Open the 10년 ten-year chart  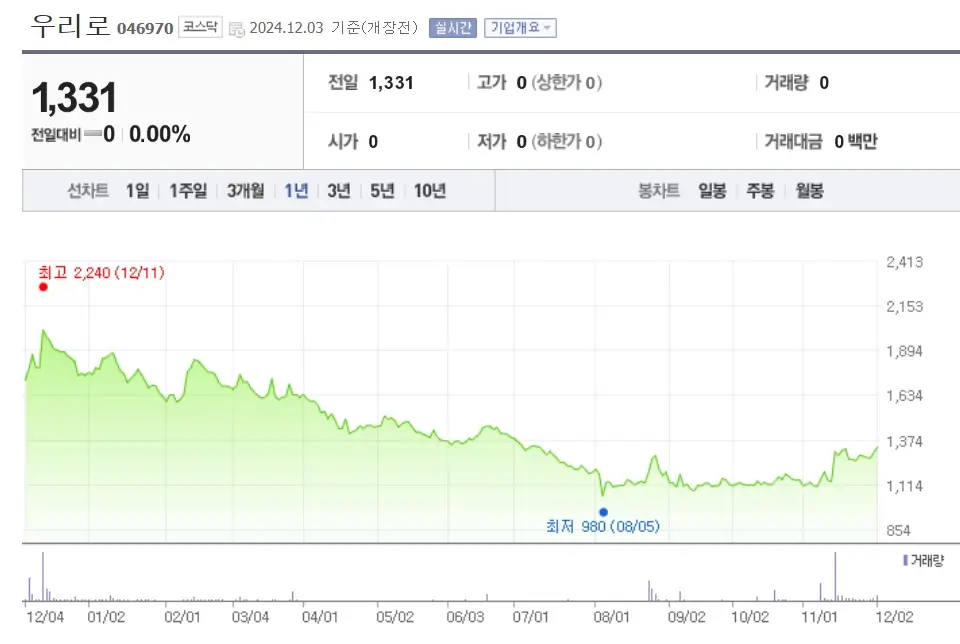(428, 190)
